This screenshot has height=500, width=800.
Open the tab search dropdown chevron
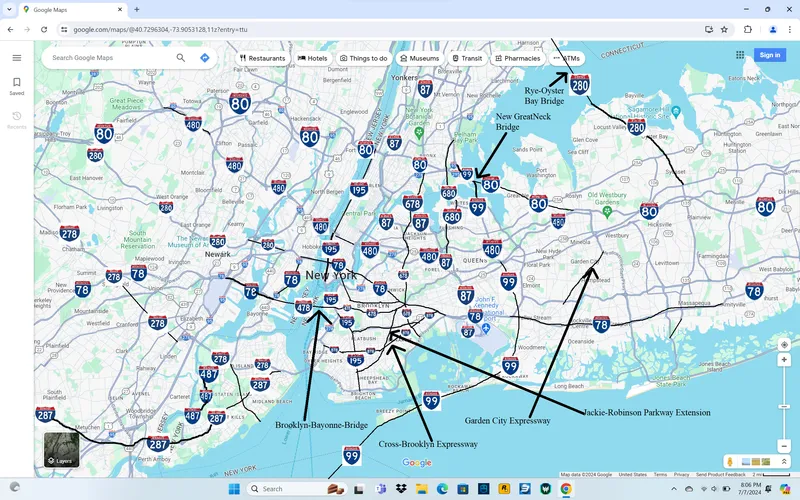(x=9, y=9)
